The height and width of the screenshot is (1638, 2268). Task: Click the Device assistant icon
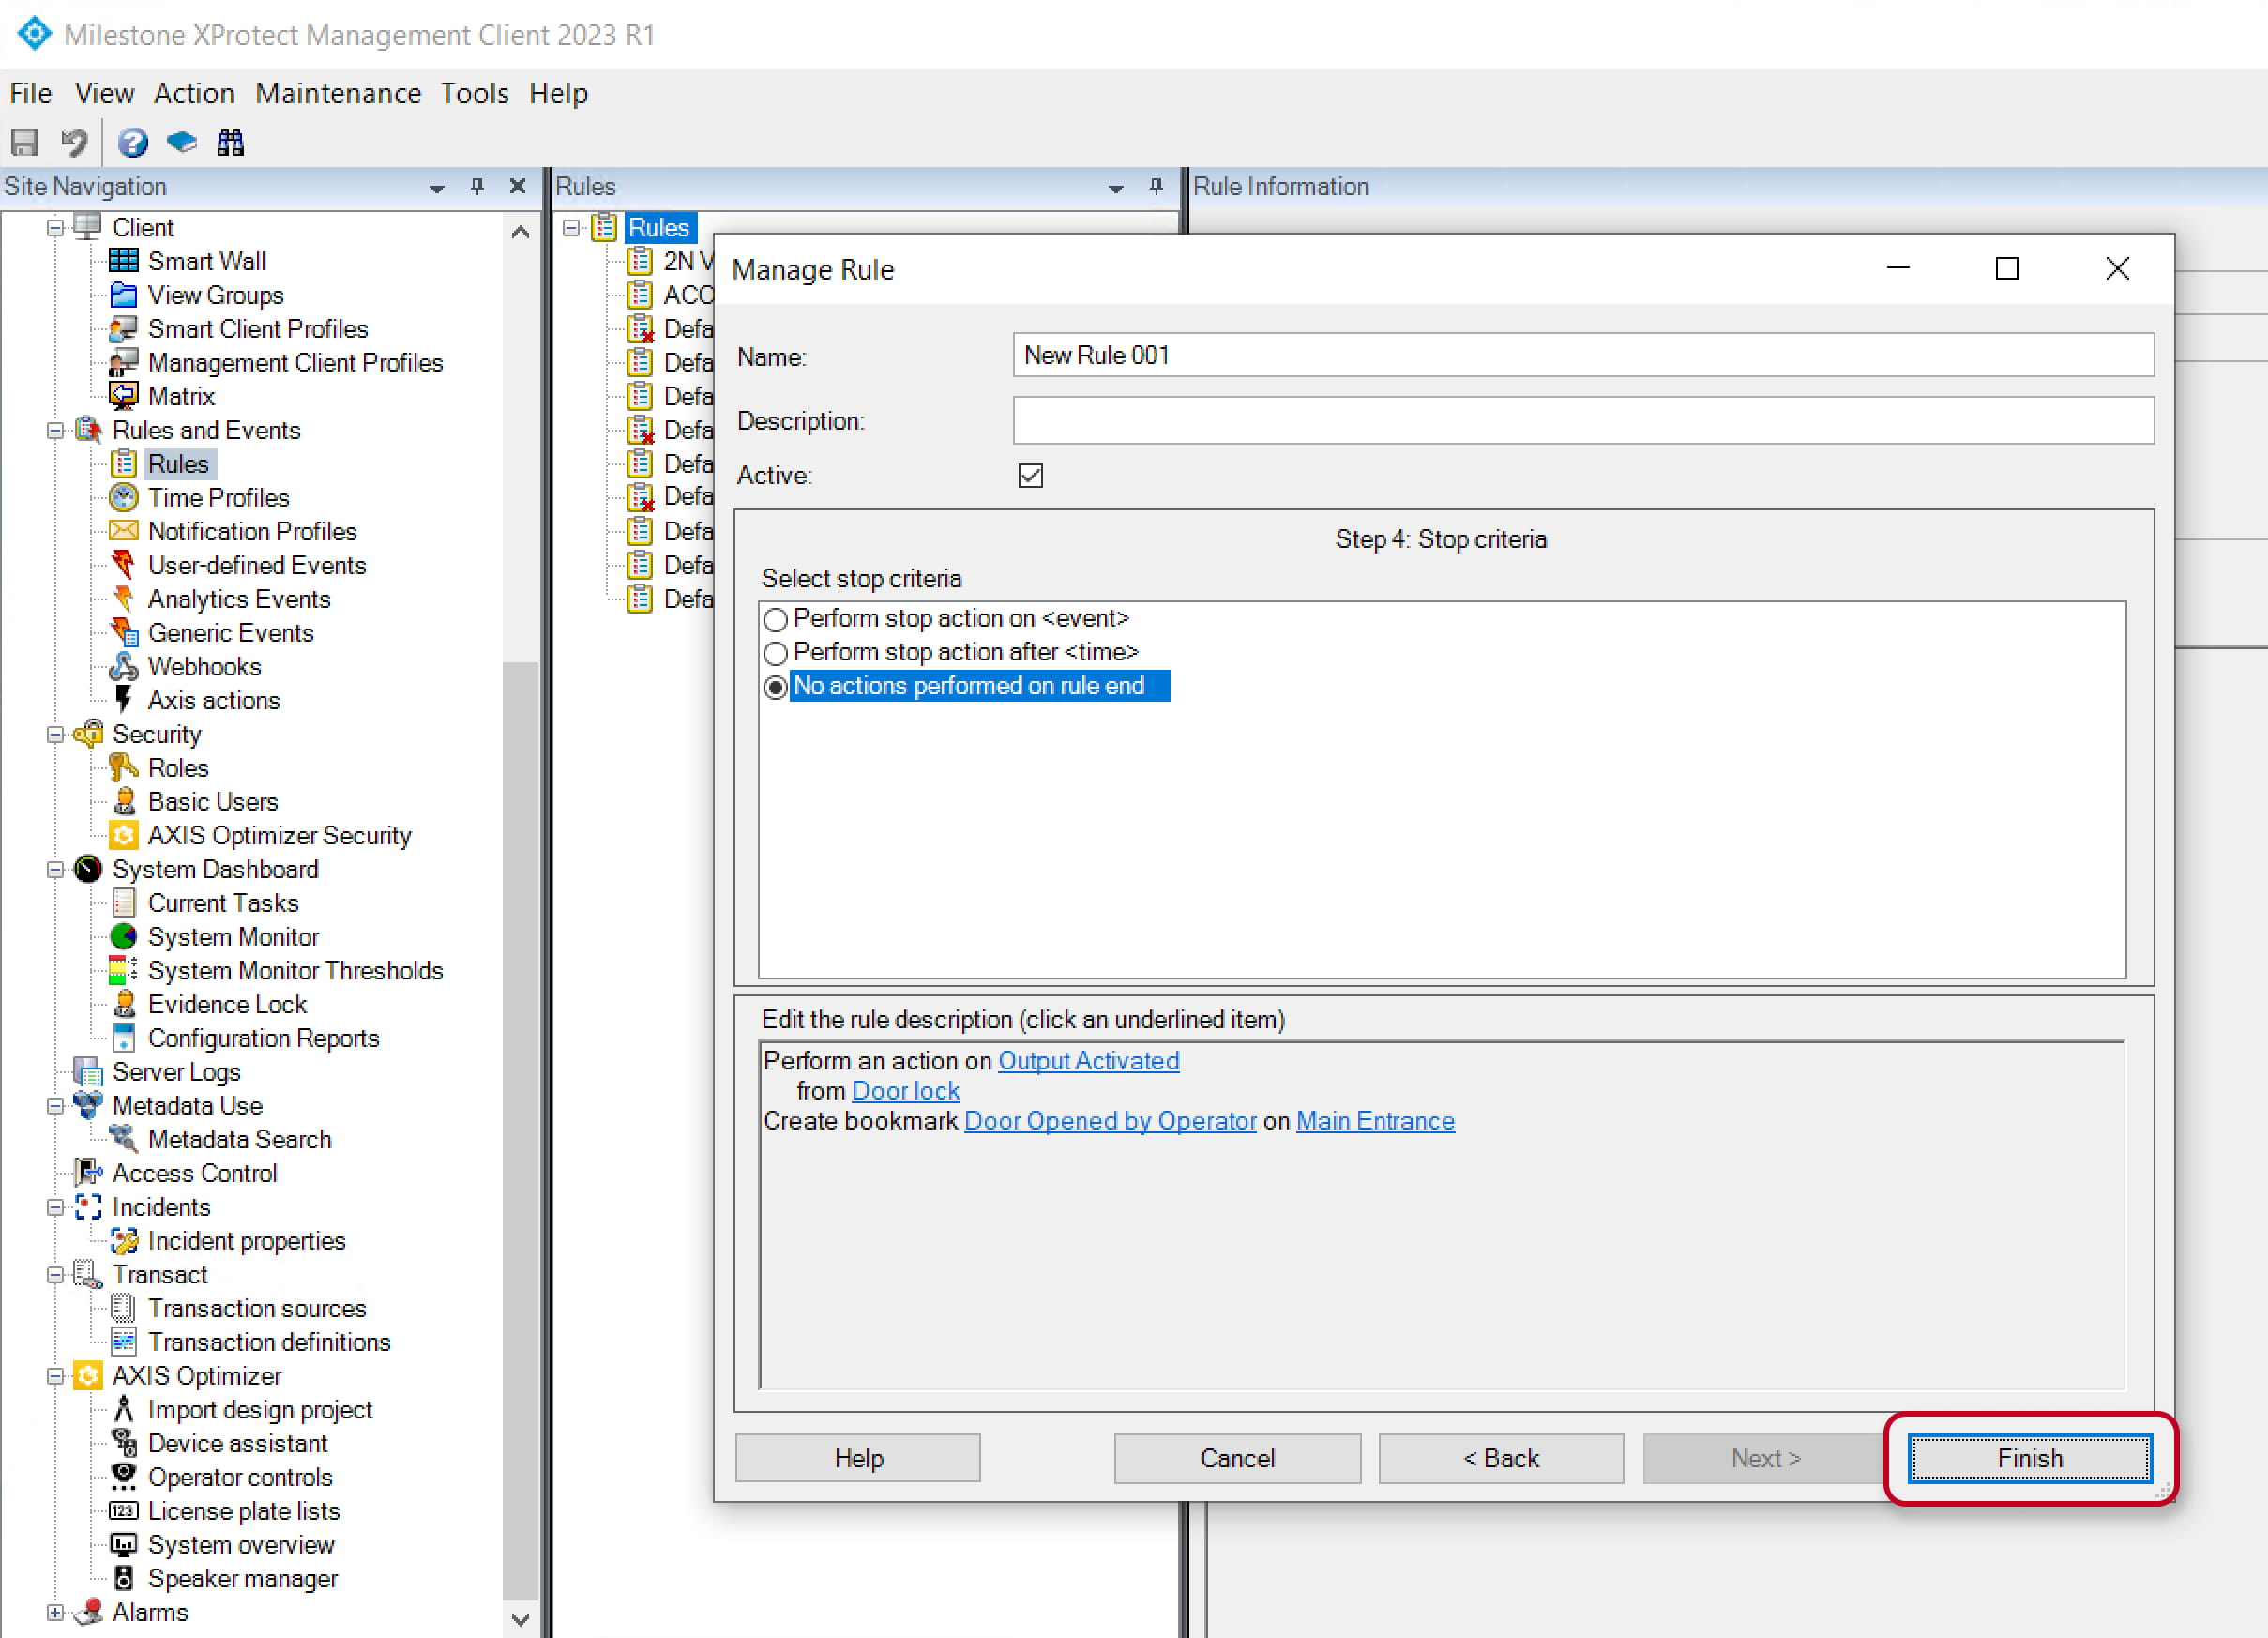pyautogui.click(x=123, y=1443)
